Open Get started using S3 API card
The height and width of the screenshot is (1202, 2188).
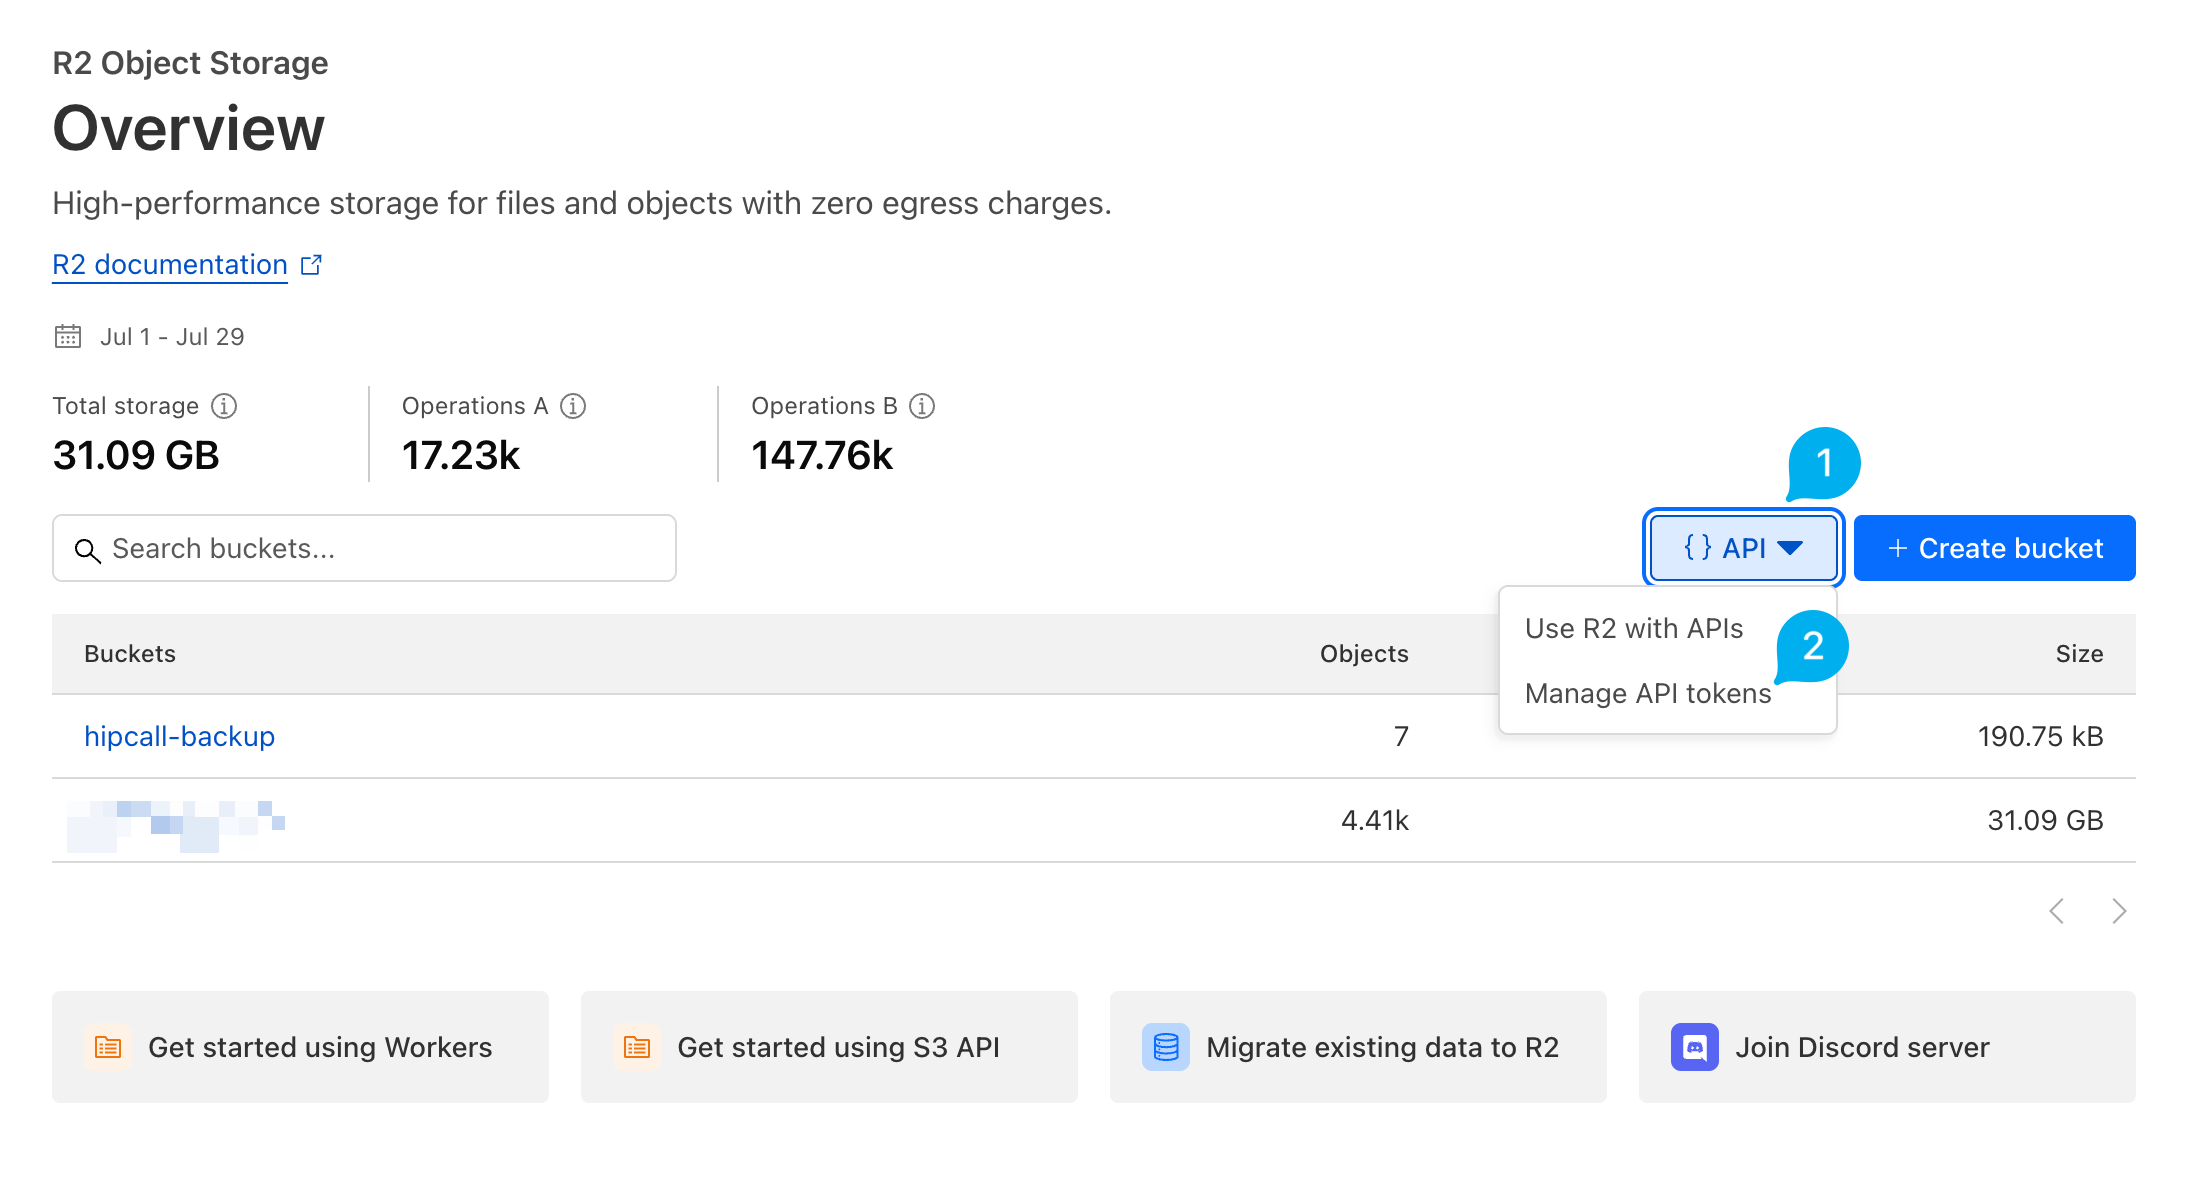click(829, 1047)
